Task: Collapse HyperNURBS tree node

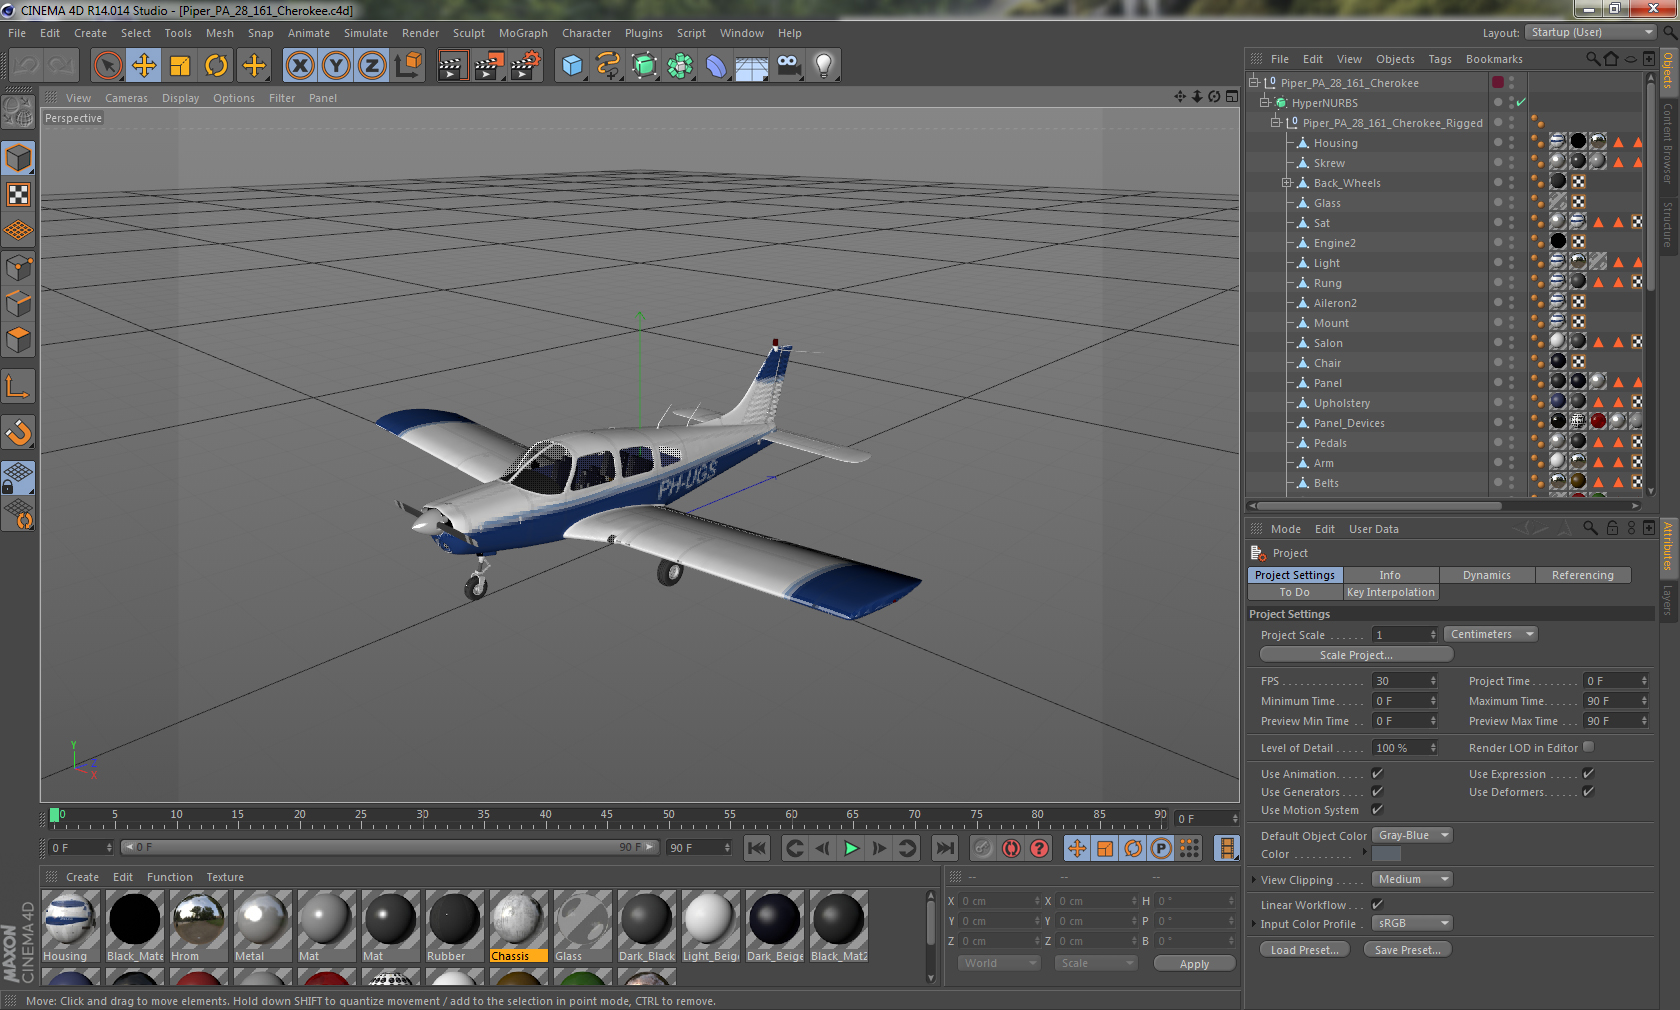Action: [1265, 102]
